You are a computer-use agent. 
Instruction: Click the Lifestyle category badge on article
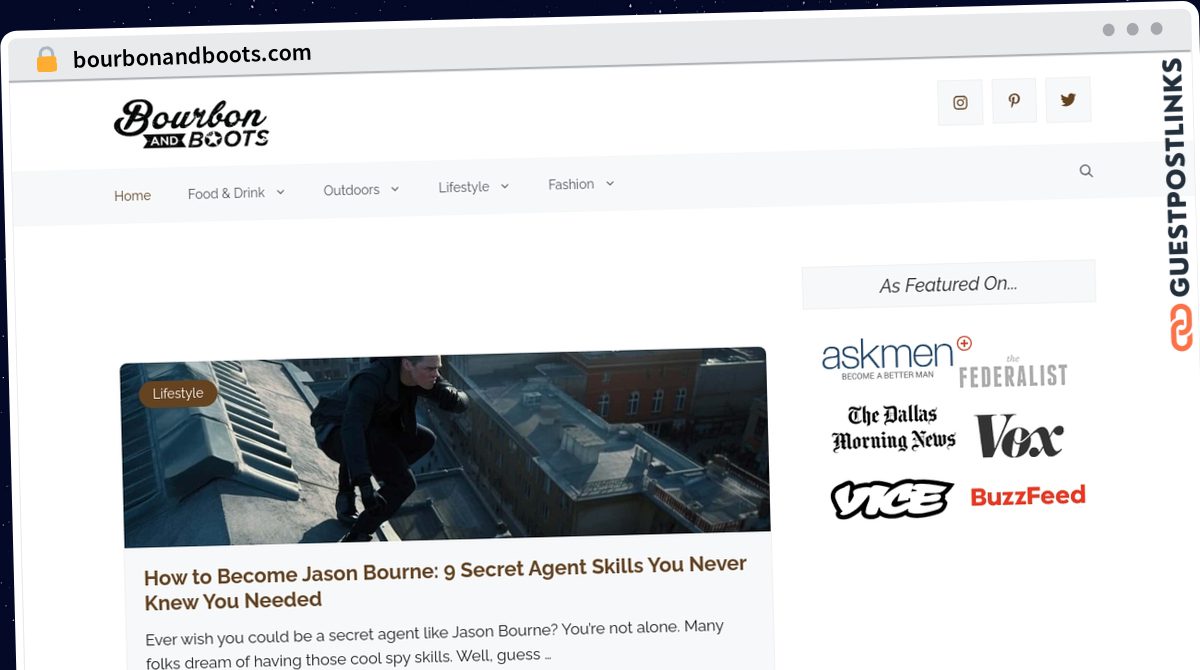178,393
